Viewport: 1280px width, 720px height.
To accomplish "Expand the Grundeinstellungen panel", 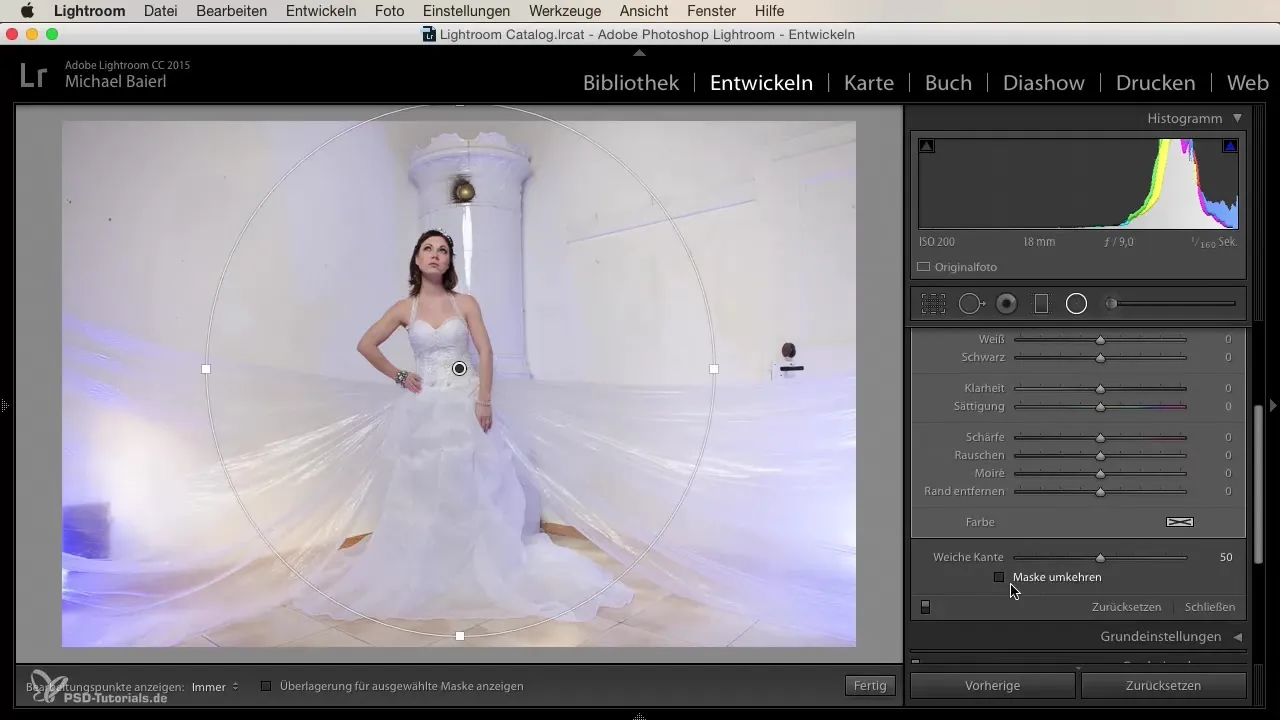I will tap(1237, 637).
